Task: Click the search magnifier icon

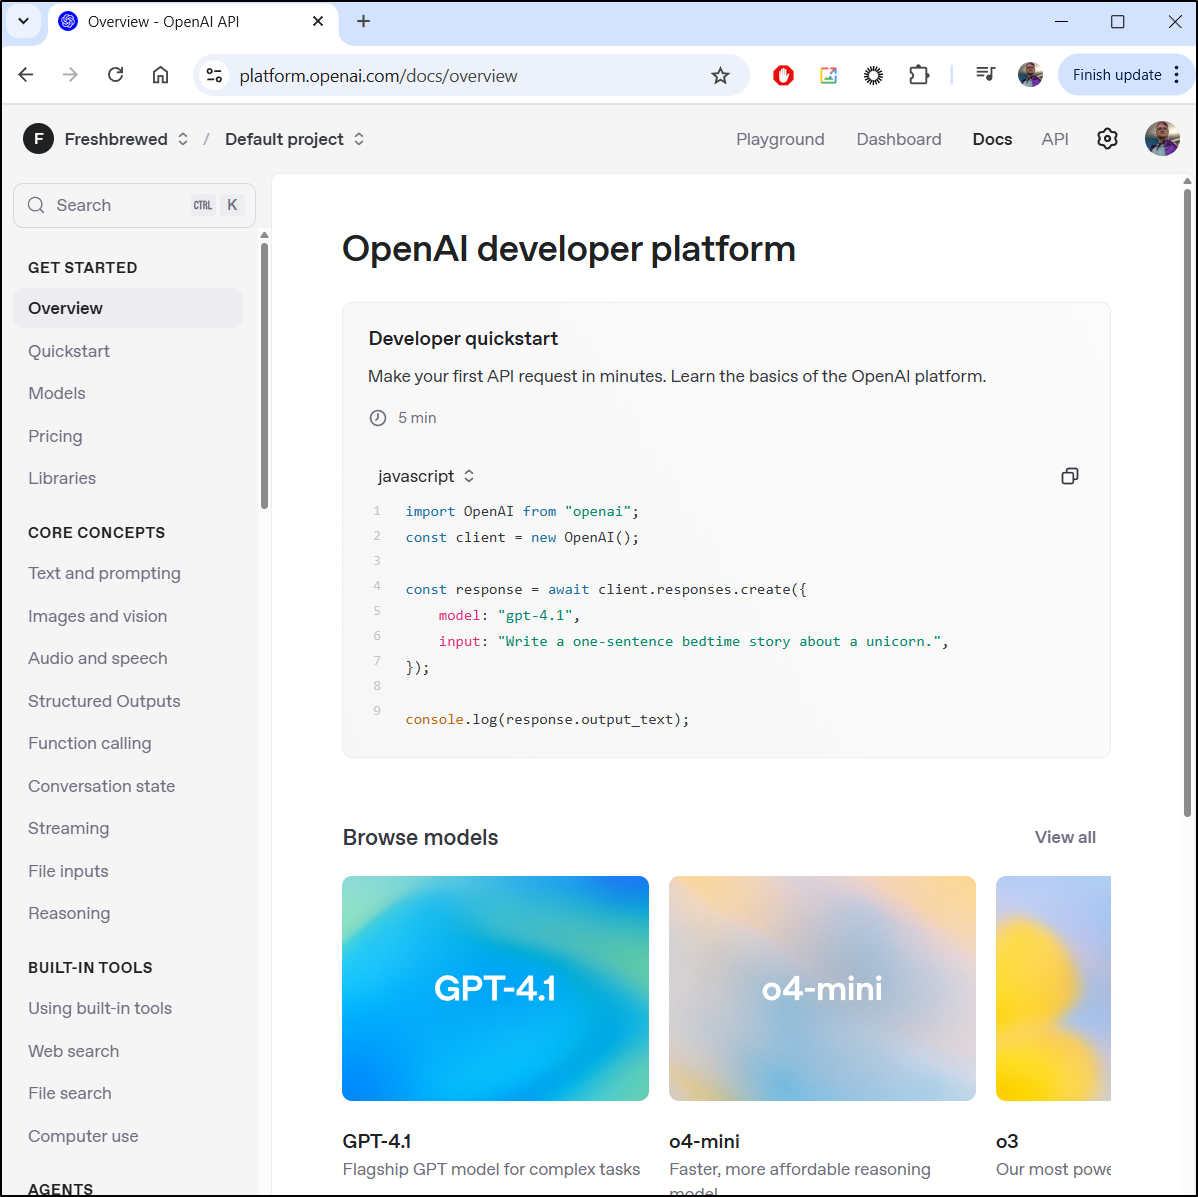Action: pos(36,205)
